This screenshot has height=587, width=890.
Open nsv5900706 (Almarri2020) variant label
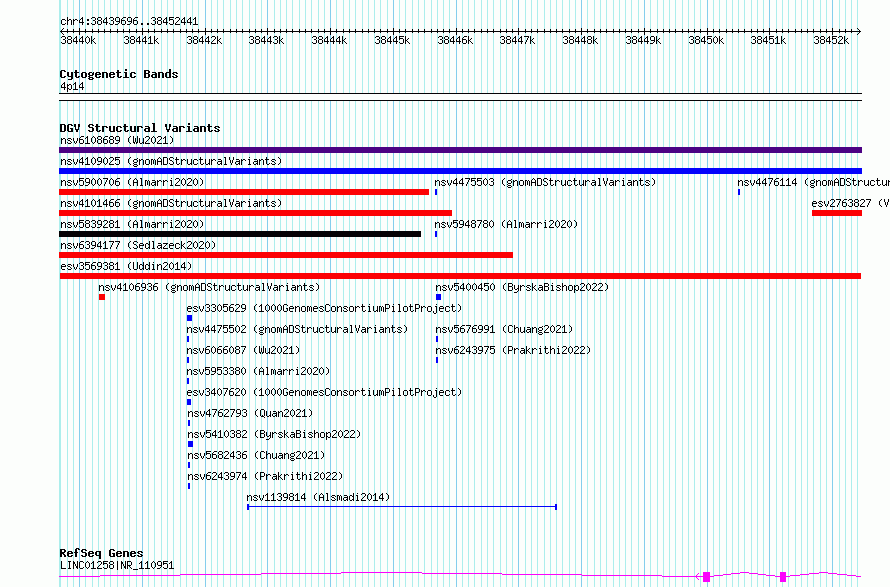[132, 182]
